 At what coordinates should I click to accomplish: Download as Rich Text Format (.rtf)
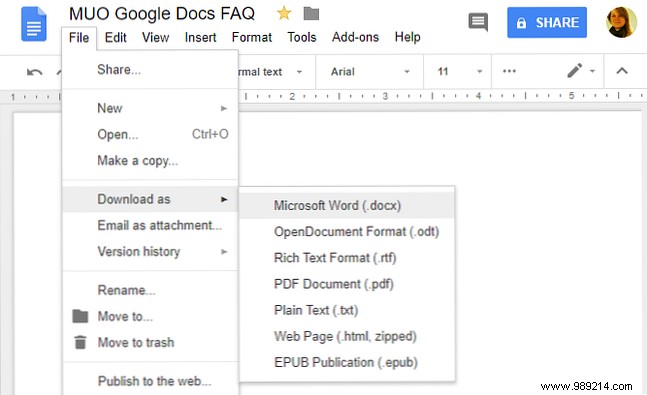coord(347,258)
